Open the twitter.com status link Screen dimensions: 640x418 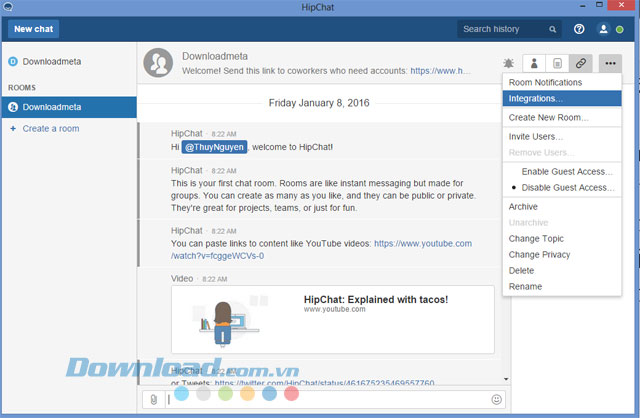click(324, 382)
